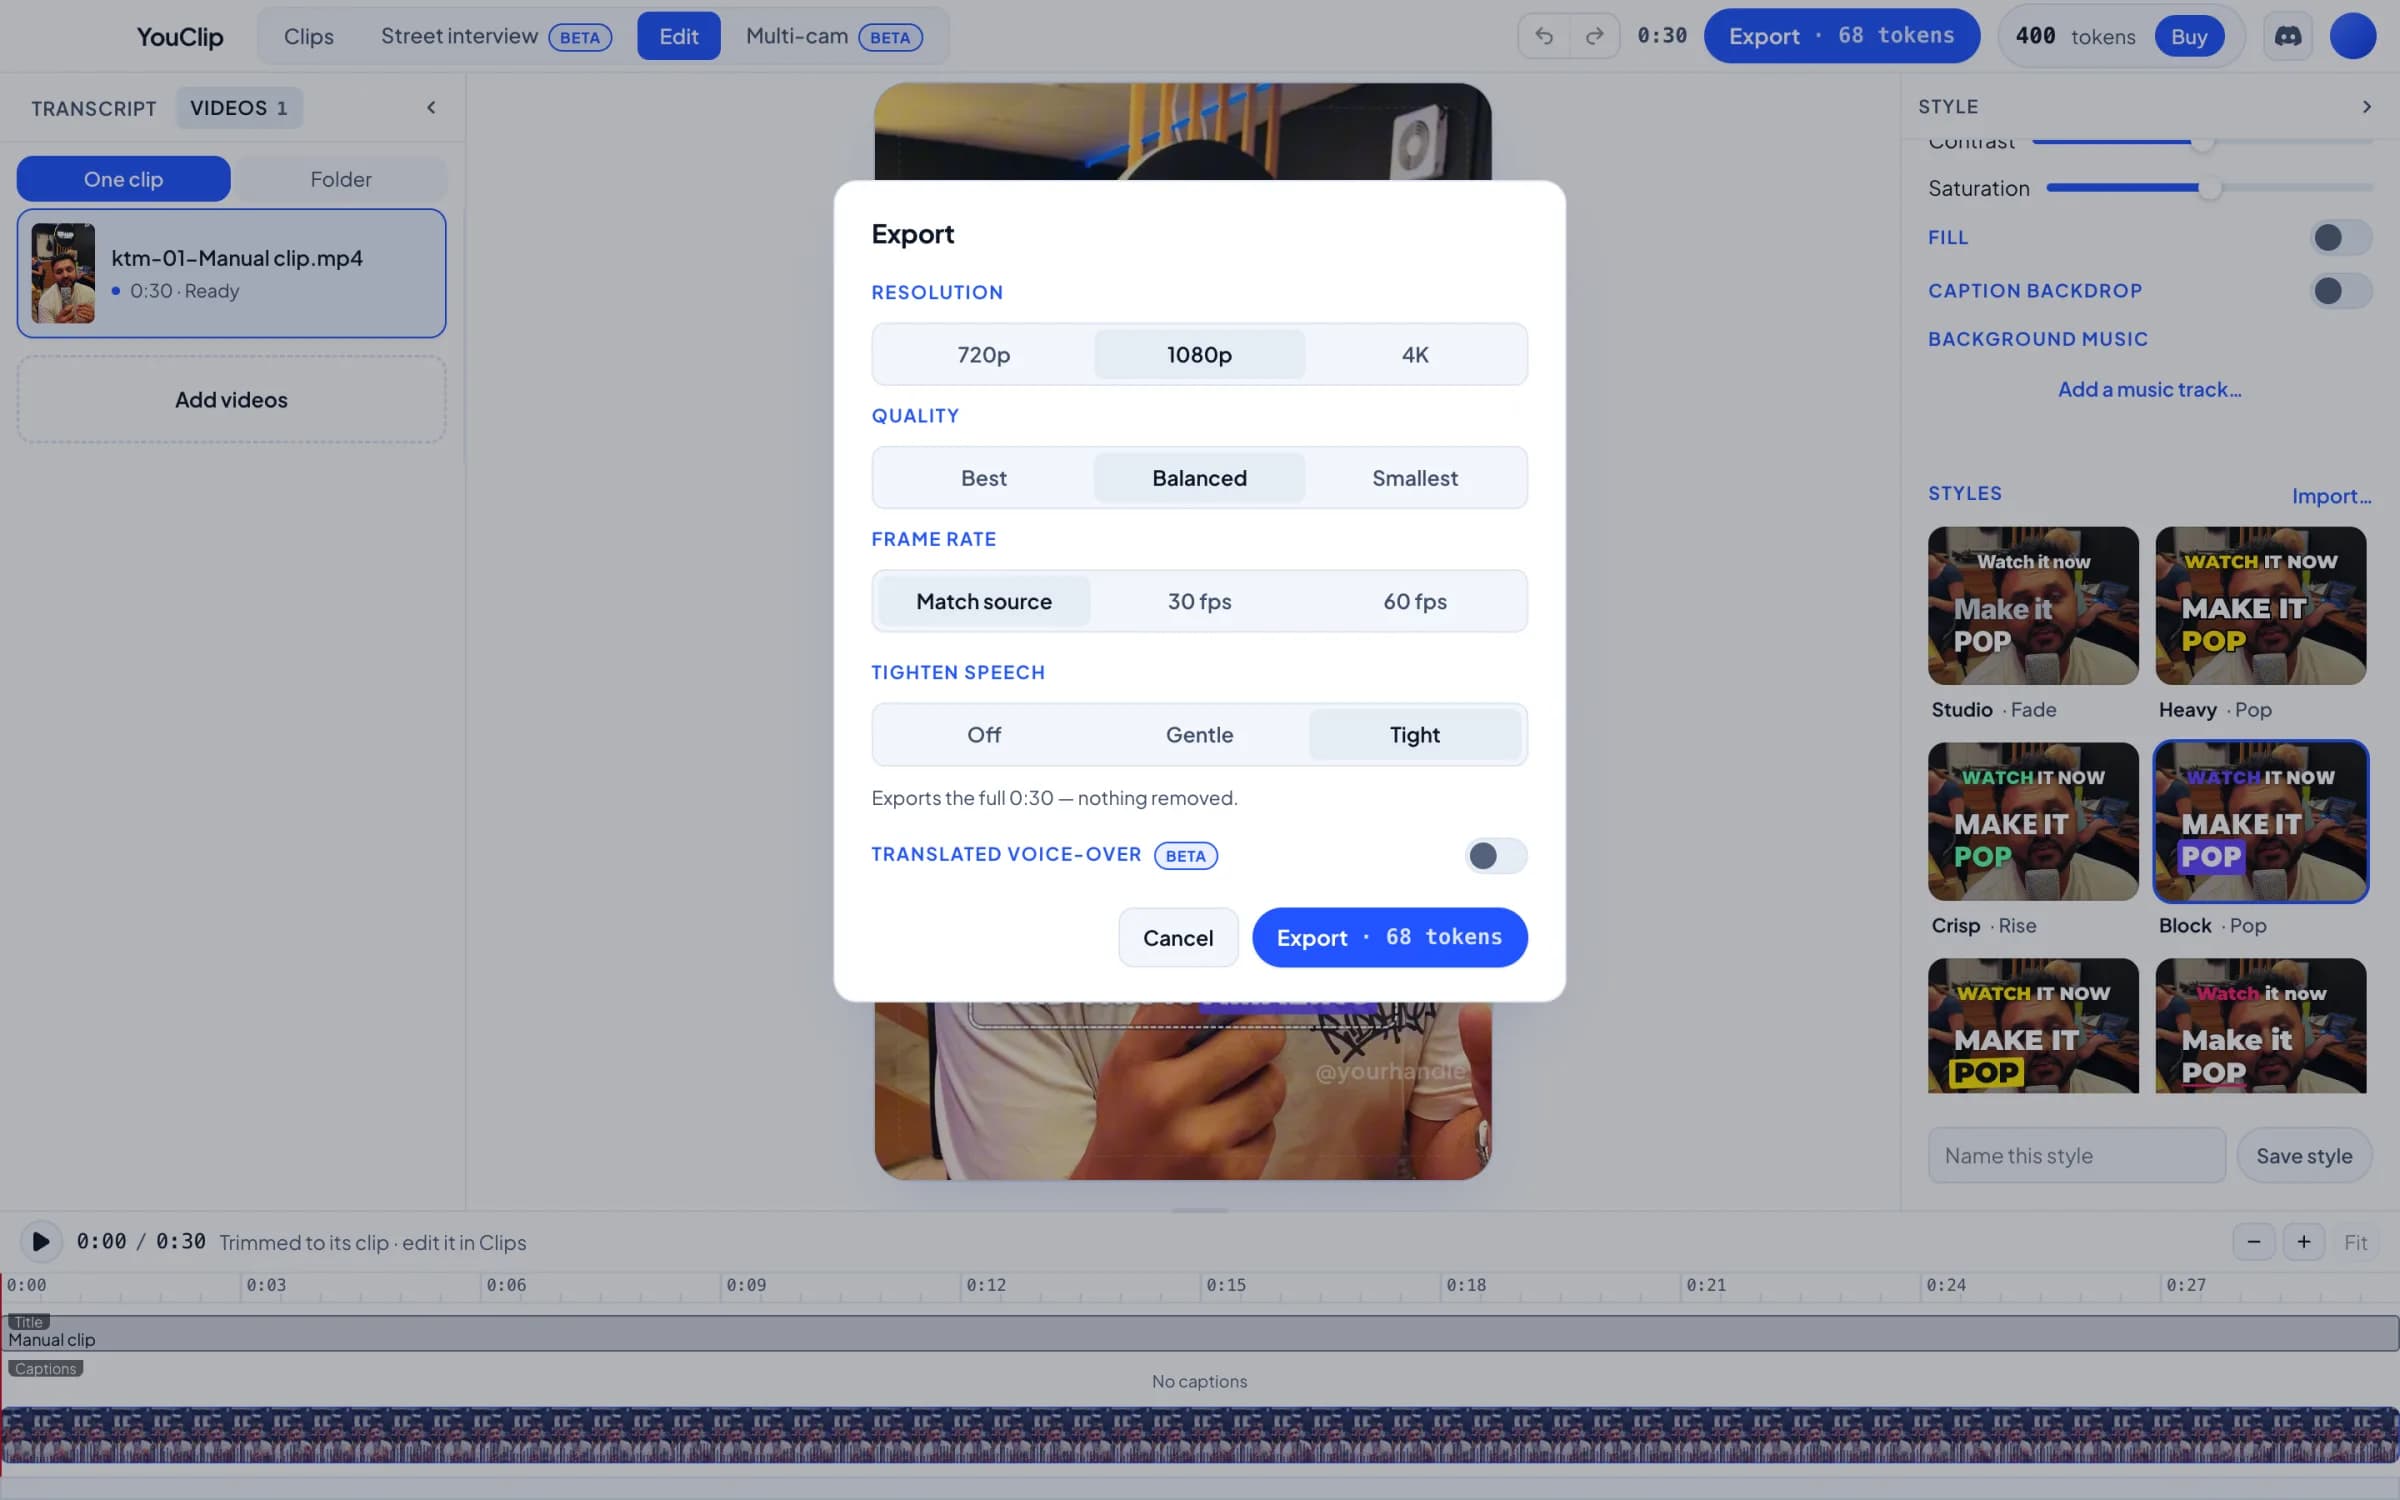2400x1500 pixels.
Task: Open the Street interview tab
Action: point(496,36)
